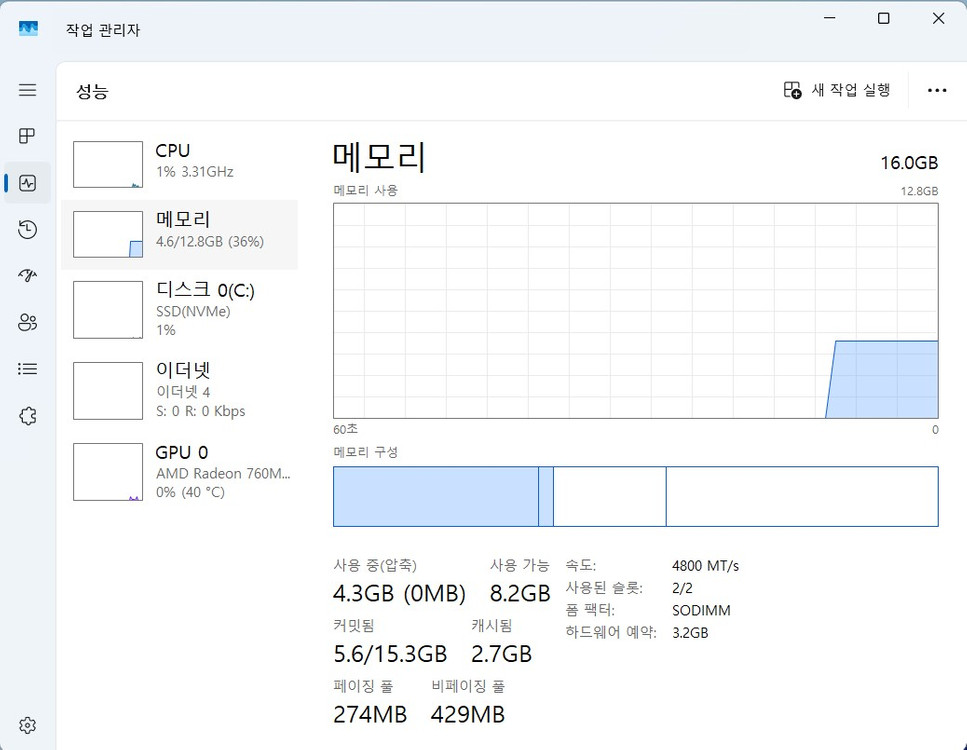Screen dimensions: 967x750
Task: Open the Services view in the sidebar
Action: pyautogui.click(x=27, y=415)
